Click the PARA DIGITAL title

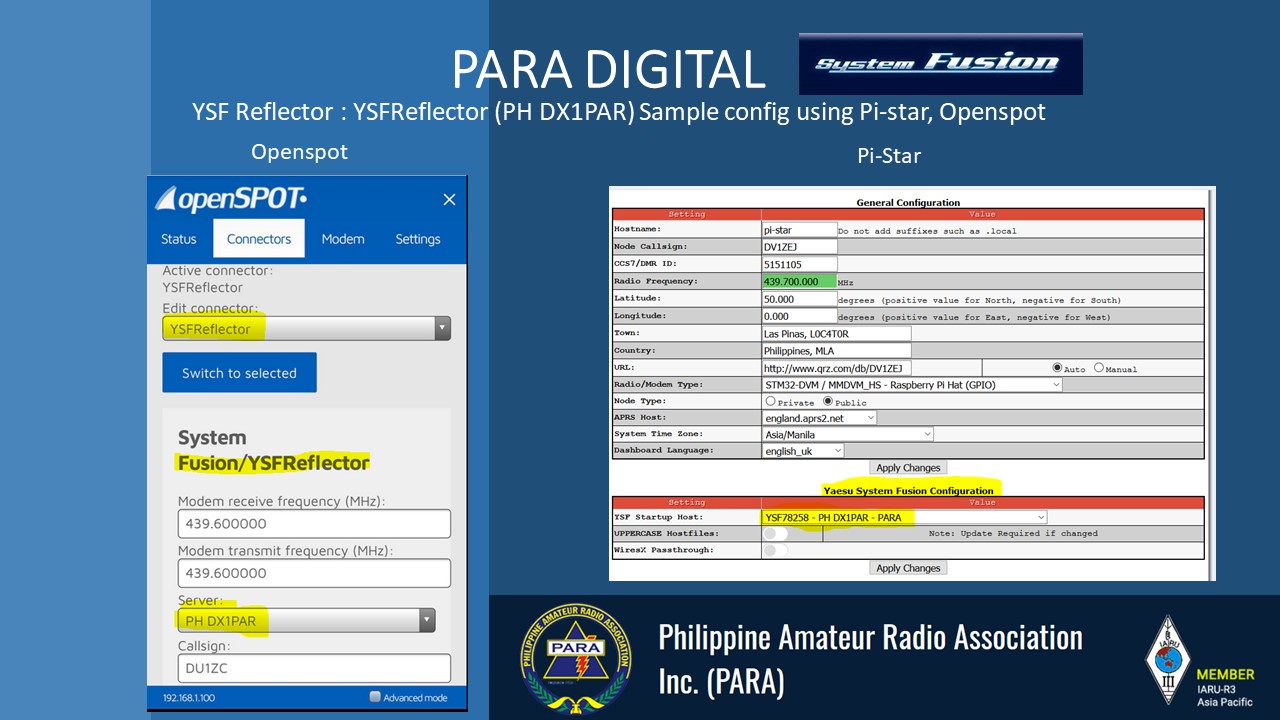608,69
